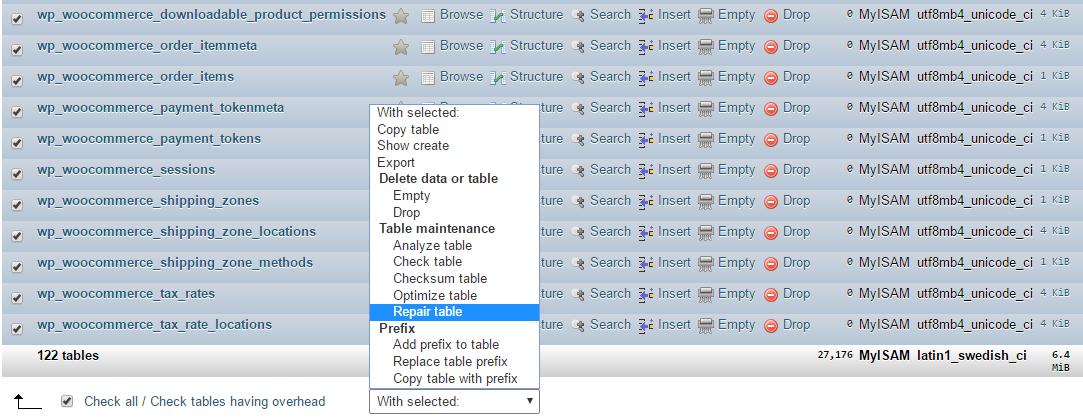Click red Drop icon for wp_woocommerce_tax_rates
Image resolution: width=1083 pixels, height=419 pixels.
point(771,295)
